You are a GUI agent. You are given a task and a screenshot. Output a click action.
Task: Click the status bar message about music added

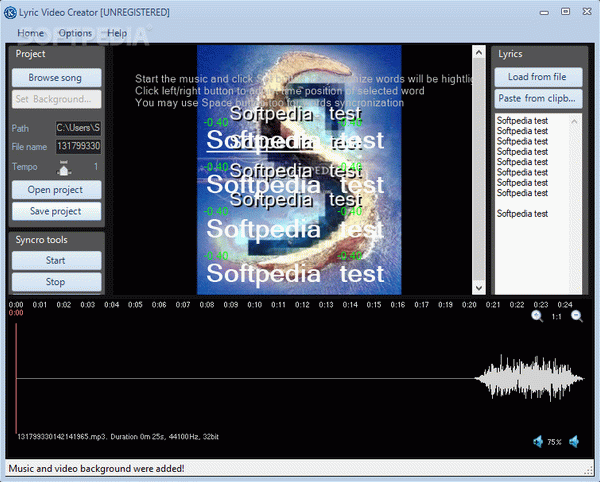pos(96,469)
